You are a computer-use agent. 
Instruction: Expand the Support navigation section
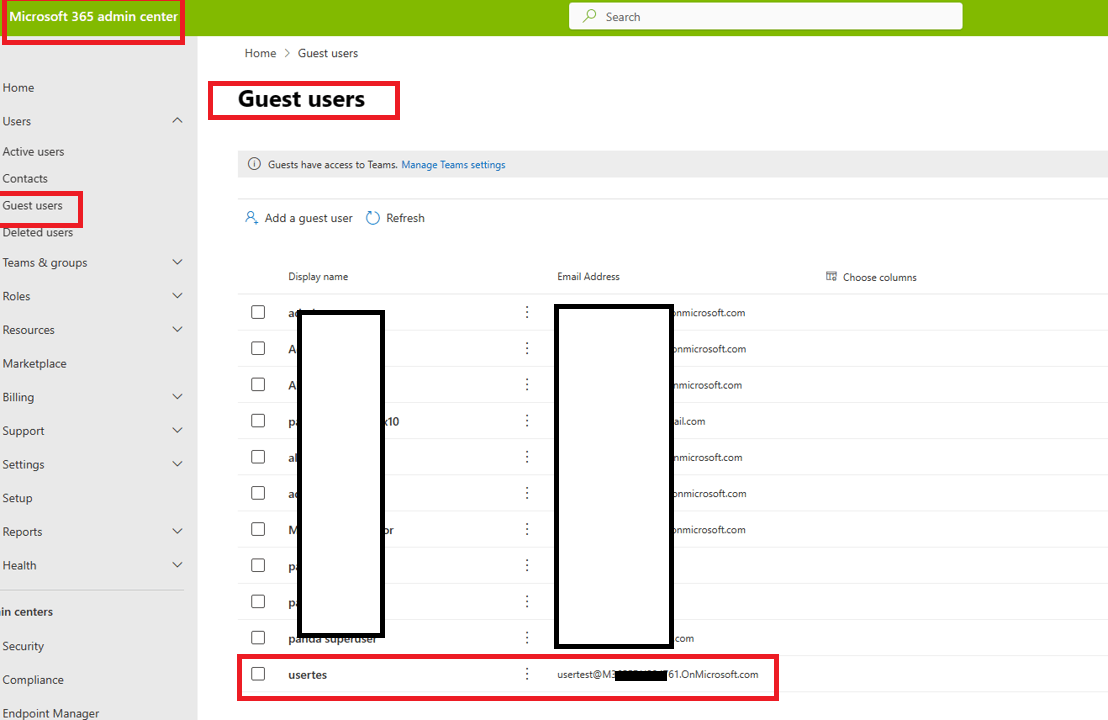177,430
